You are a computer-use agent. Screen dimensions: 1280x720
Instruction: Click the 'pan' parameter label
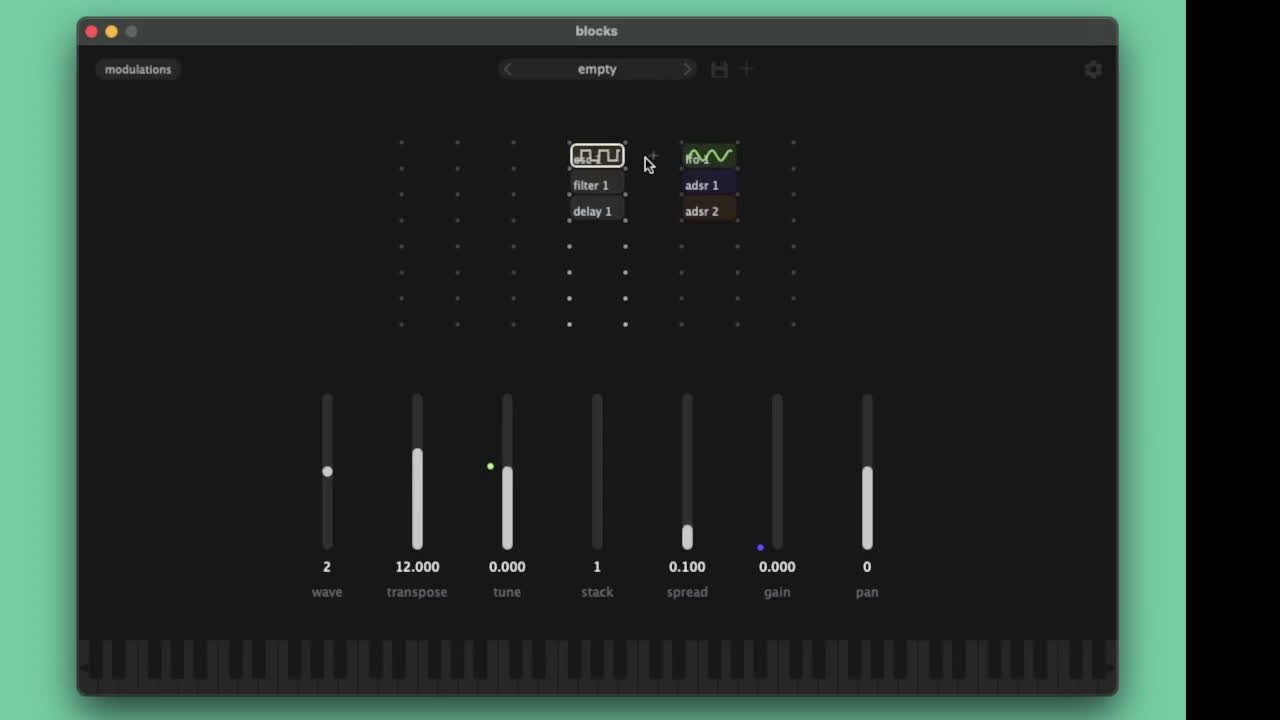[x=867, y=592]
